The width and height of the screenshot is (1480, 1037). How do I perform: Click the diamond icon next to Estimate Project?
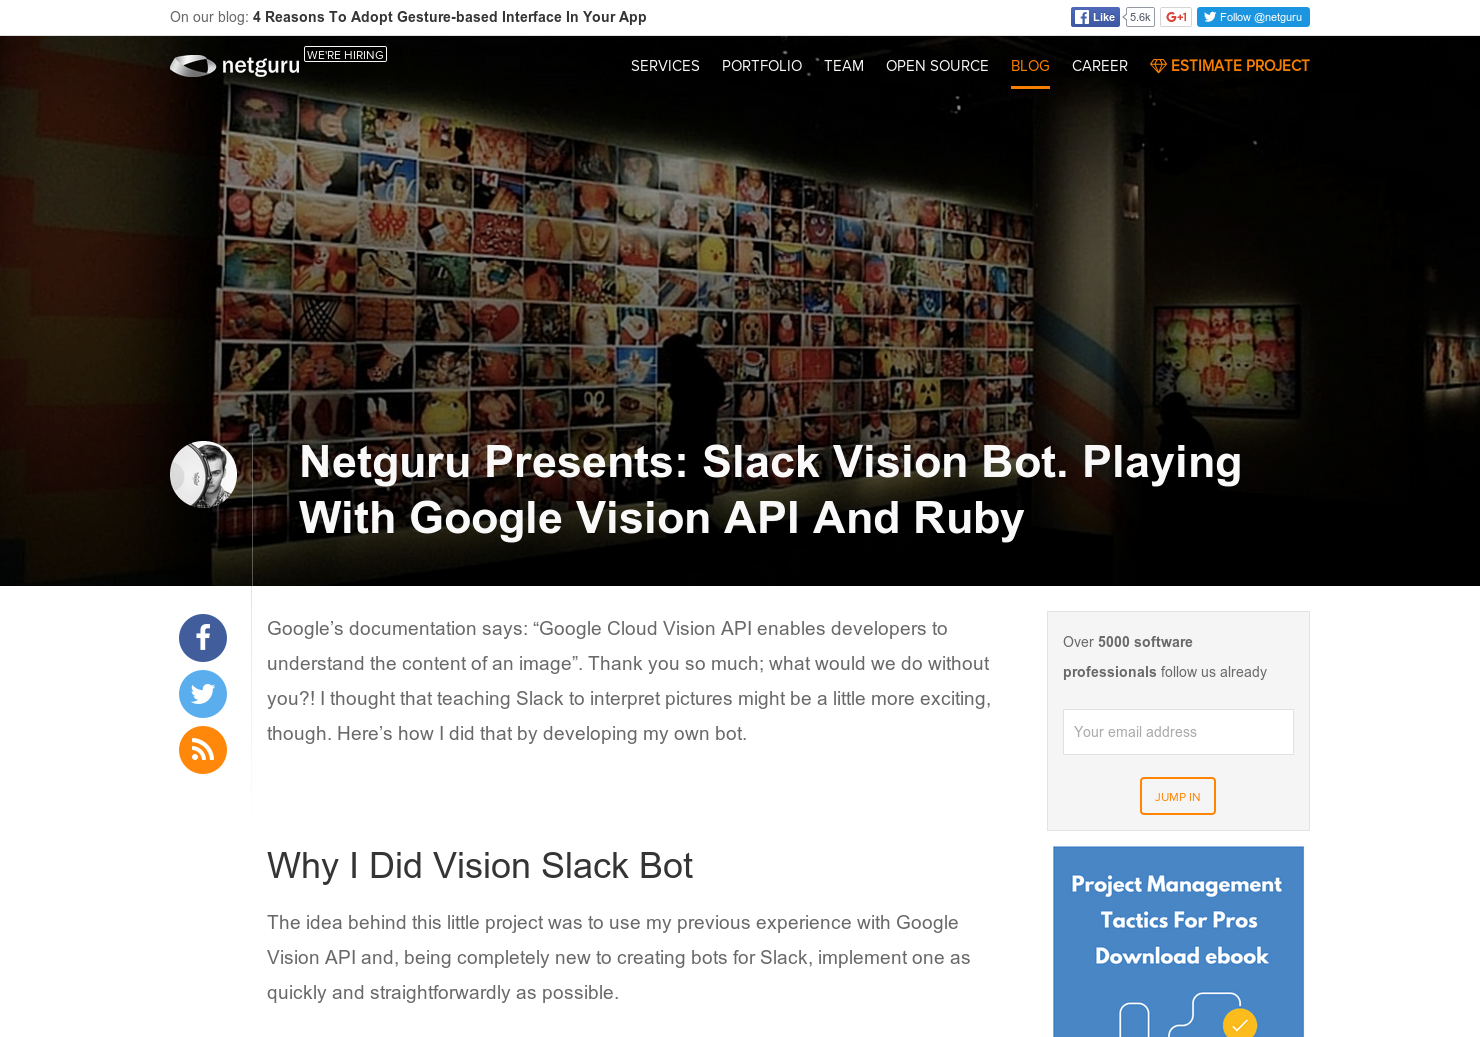click(1158, 66)
